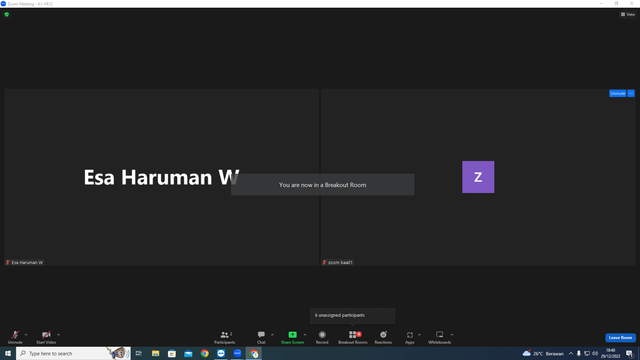Click the blue Leave Room button
Viewport: 640px width, 360px height.
(x=620, y=338)
